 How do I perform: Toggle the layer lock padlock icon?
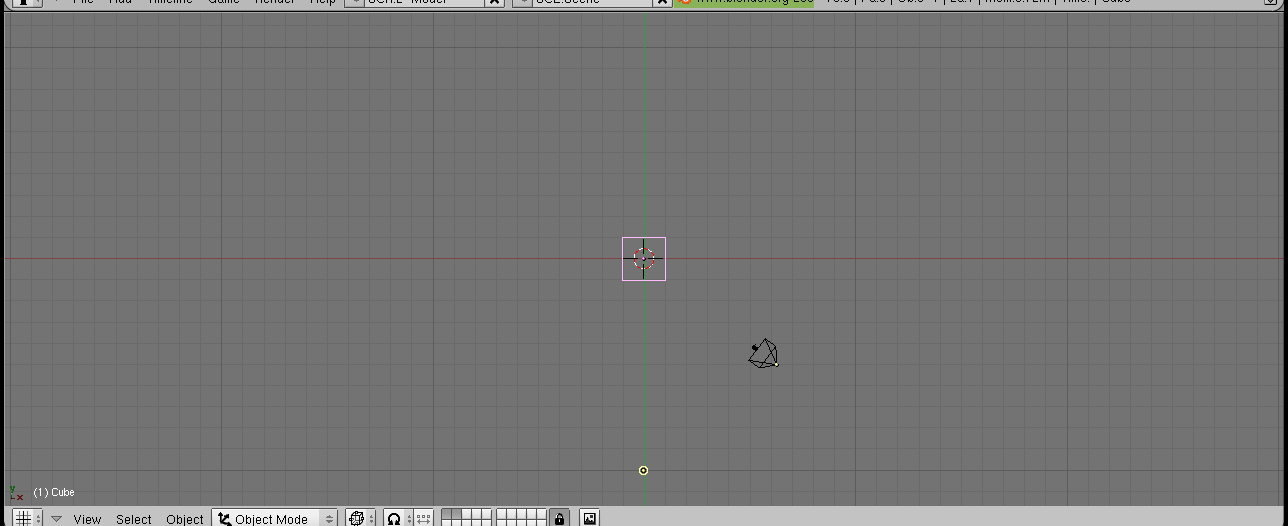(x=559, y=518)
